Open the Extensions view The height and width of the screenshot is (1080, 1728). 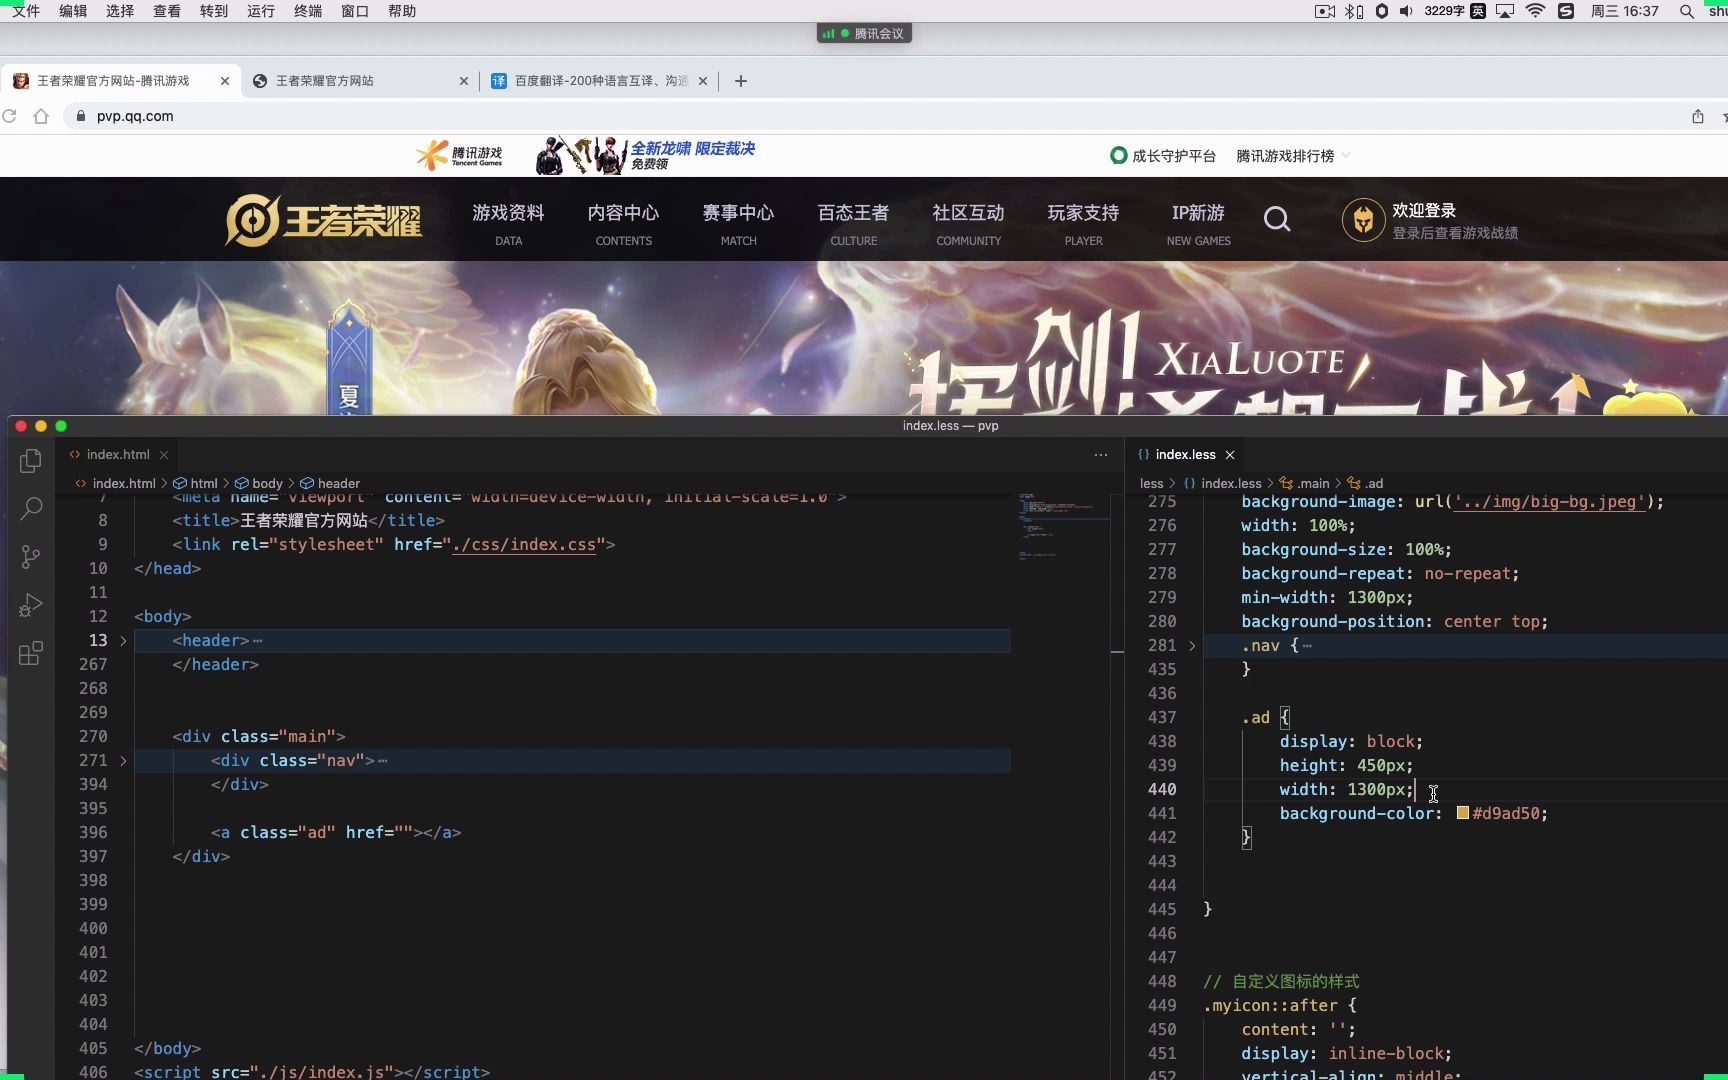click(31, 654)
